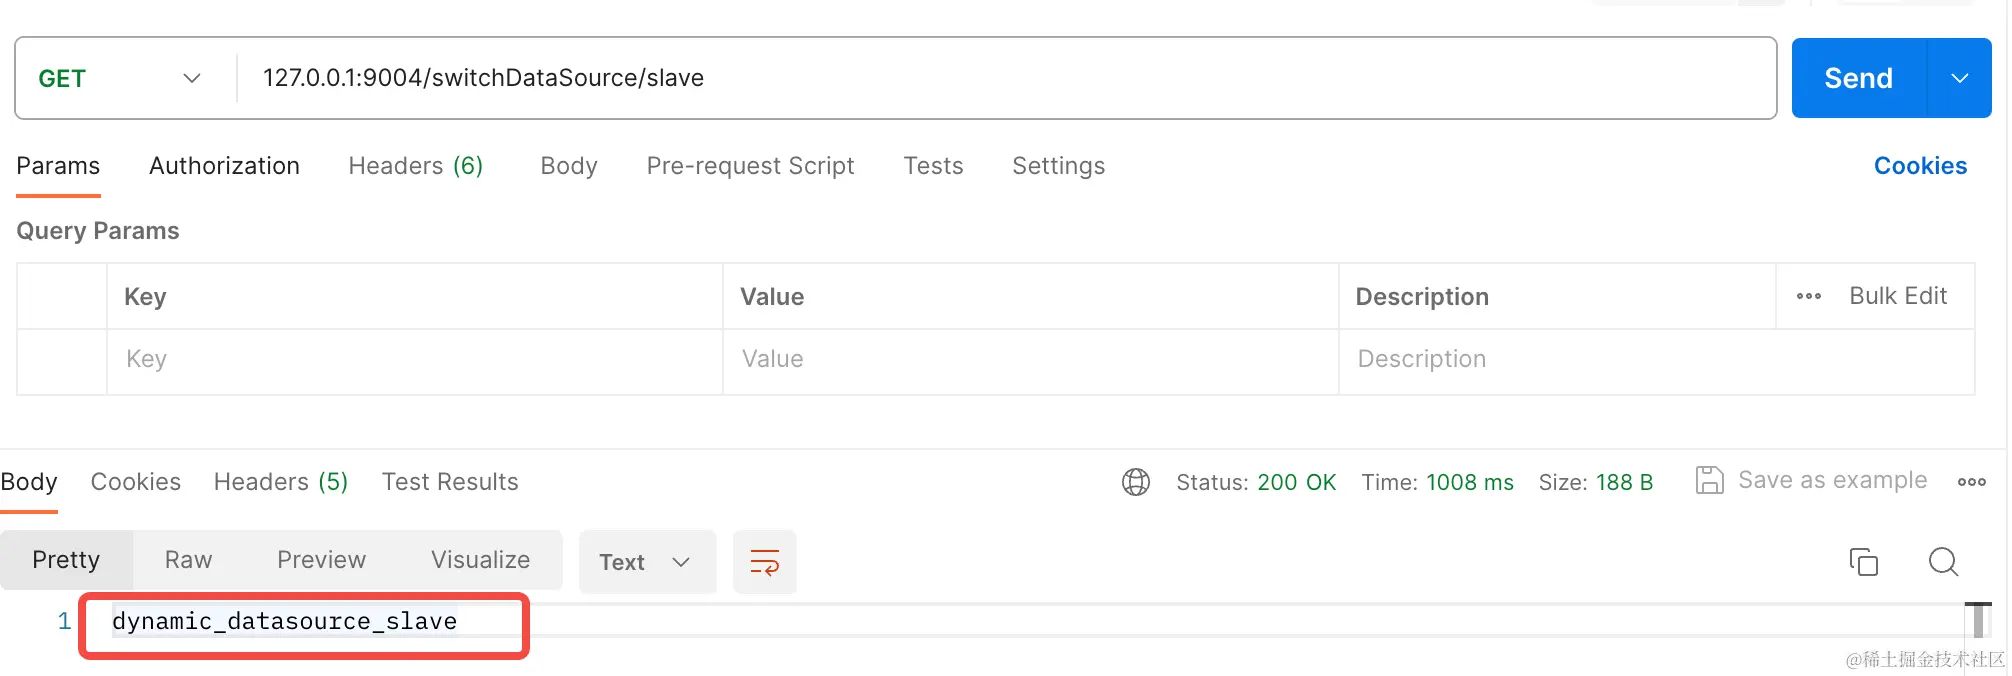Send the request
This screenshot has height=676, width=2012.
coord(1858,78)
